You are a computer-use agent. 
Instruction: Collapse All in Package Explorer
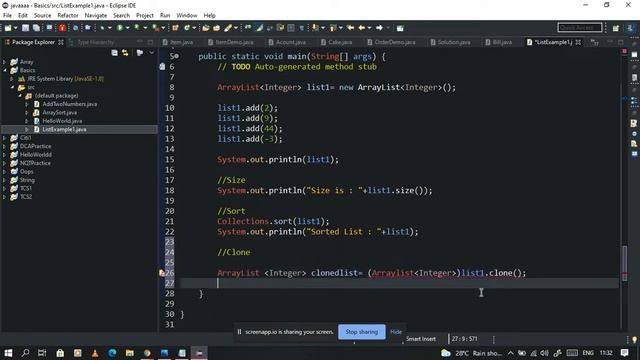115,53
